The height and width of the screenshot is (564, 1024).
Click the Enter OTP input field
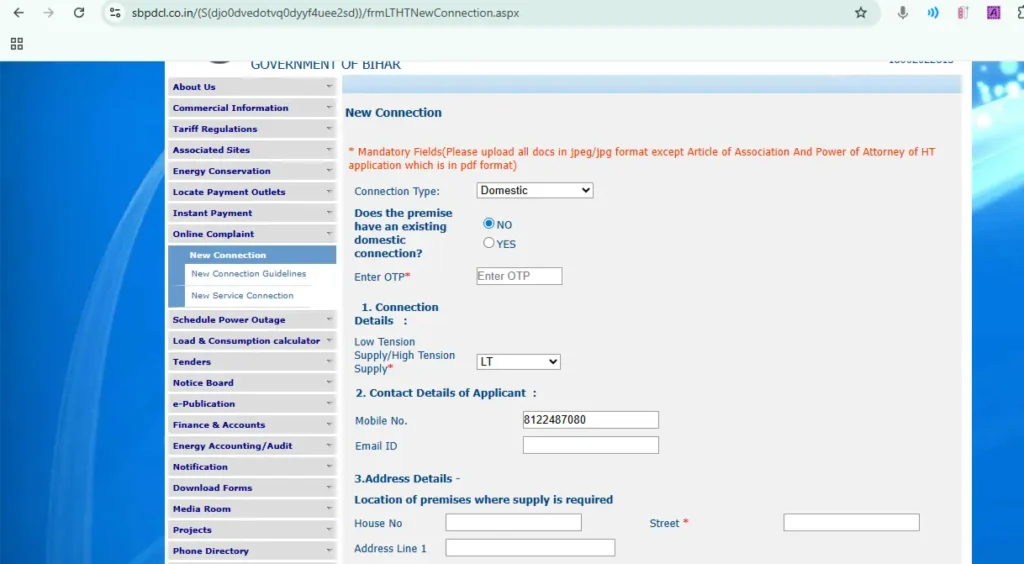pyautogui.click(x=519, y=276)
